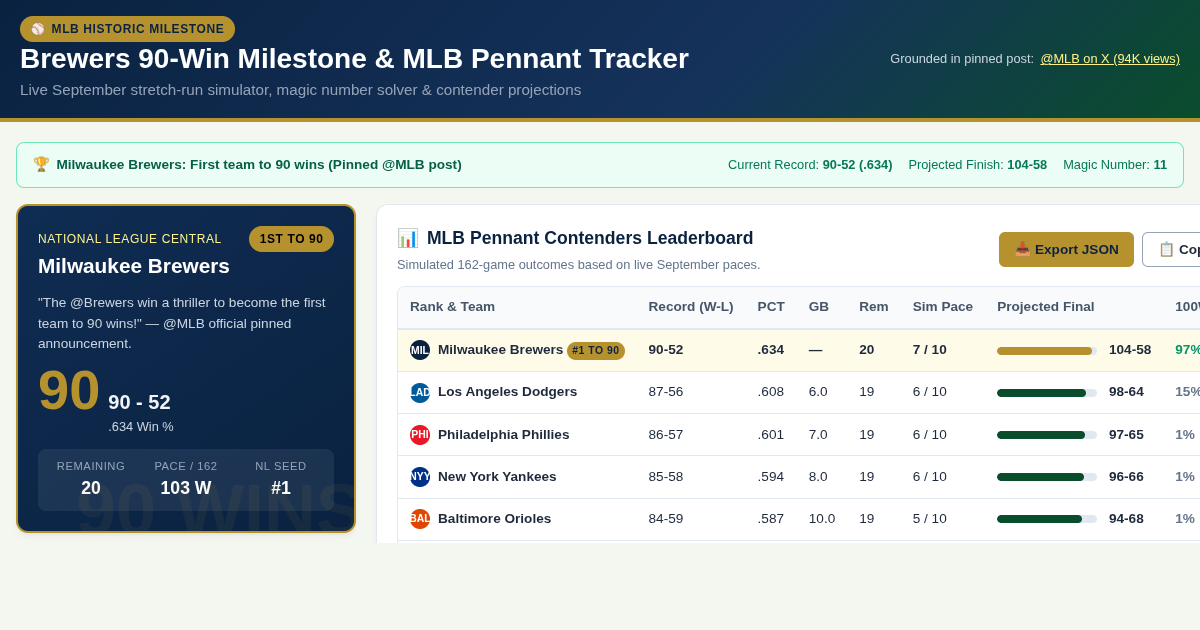Screen dimensions: 1200x630
Task: Click Yankees record 85-58
Action: [x=666, y=477]
